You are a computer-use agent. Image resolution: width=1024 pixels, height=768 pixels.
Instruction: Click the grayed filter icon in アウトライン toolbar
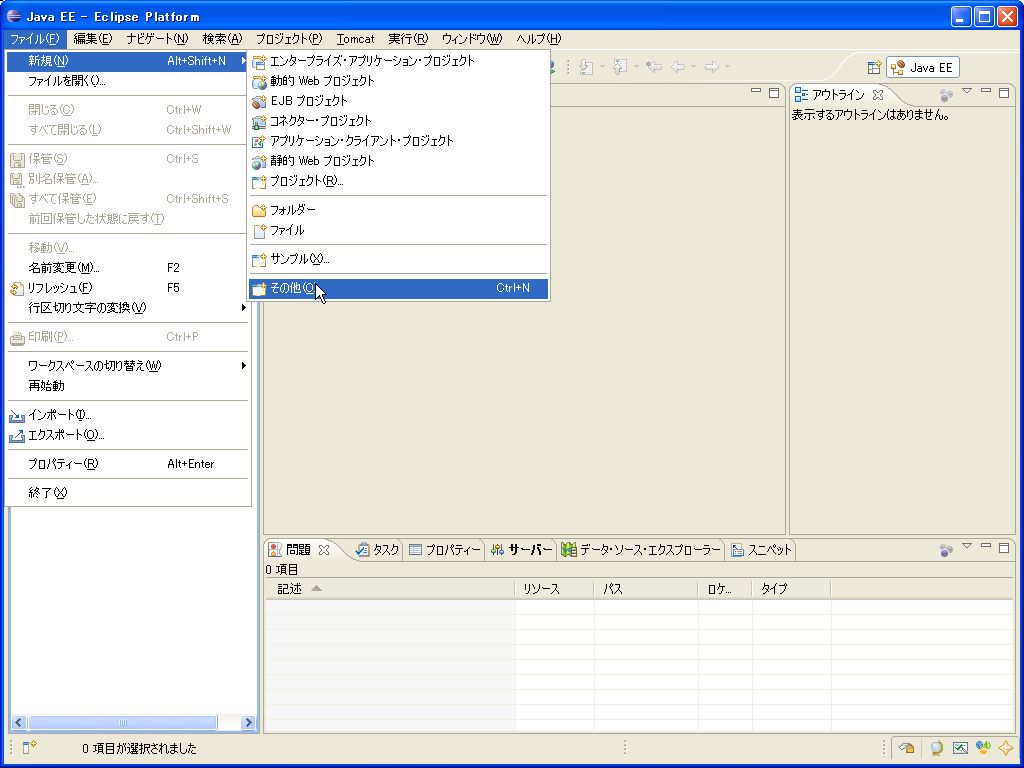(x=946, y=95)
